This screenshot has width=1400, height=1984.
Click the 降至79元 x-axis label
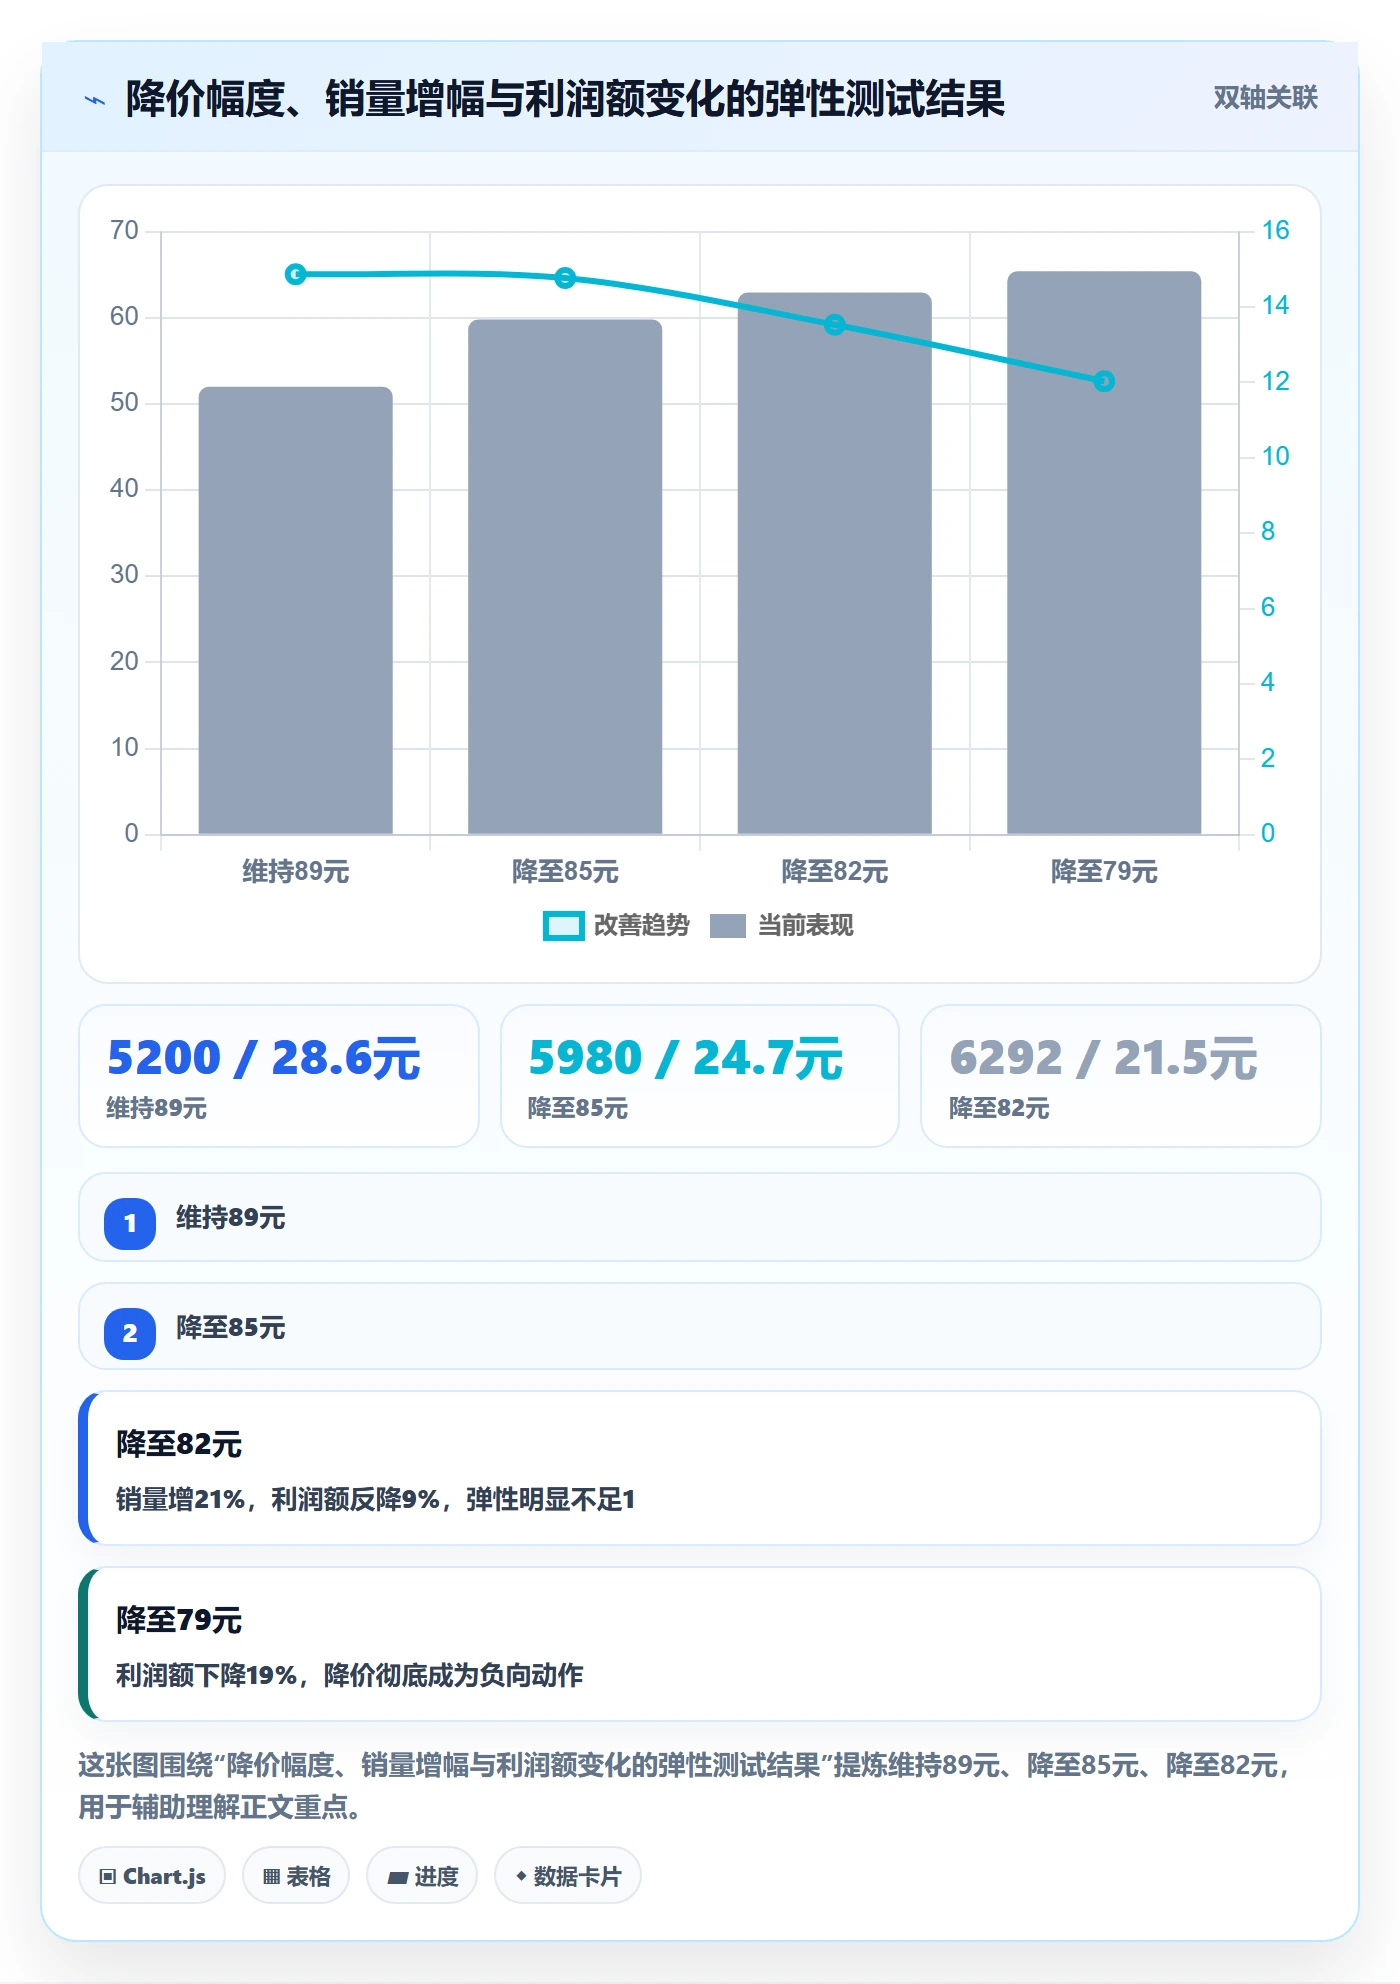coord(1104,872)
